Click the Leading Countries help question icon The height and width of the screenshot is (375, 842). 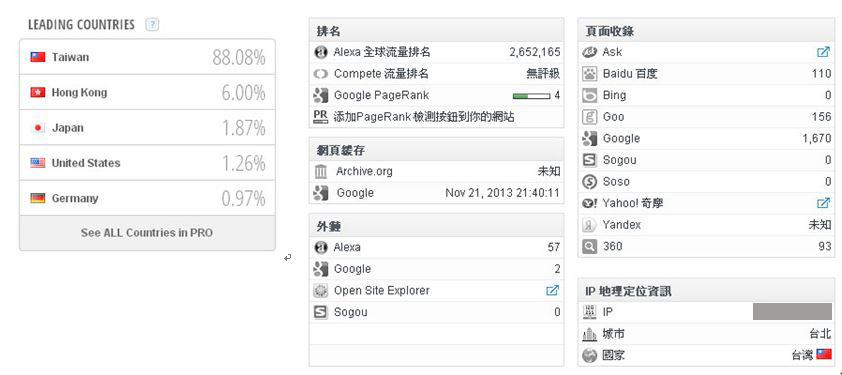pos(153,25)
